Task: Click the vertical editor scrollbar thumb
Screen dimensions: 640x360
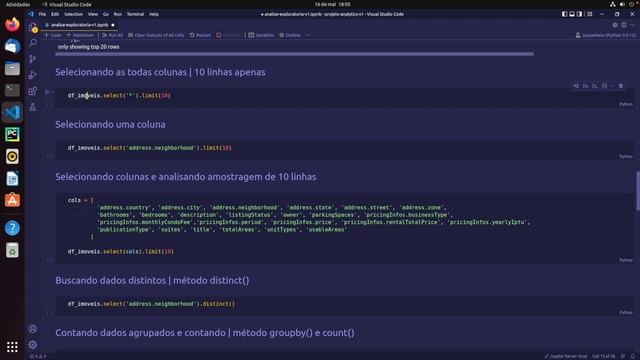Action: (x=638, y=191)
